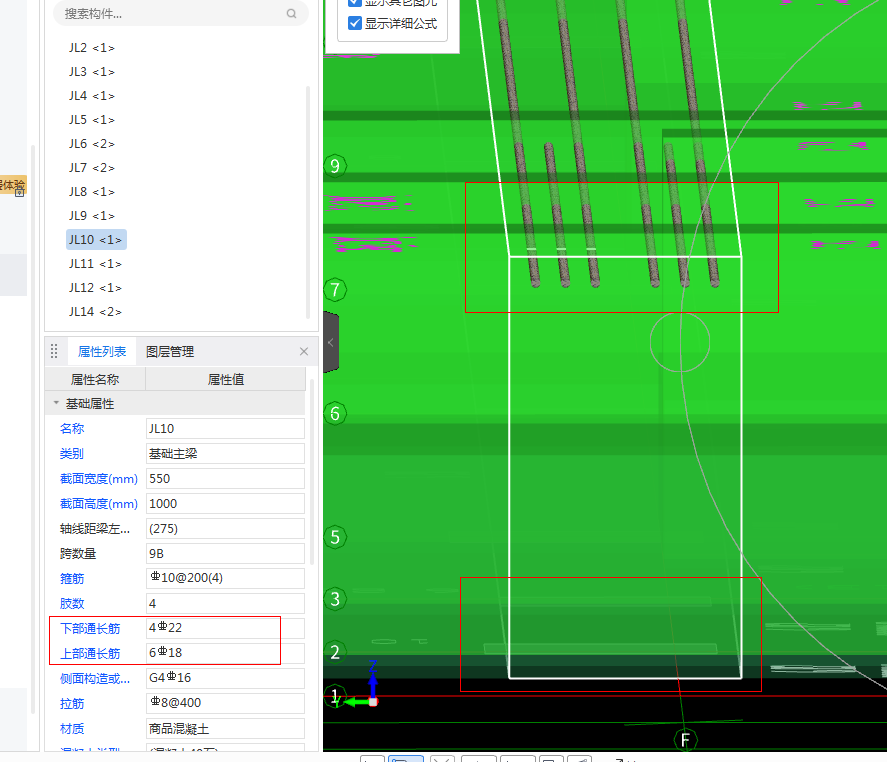This screenshot has width=887, height=762.
Task: Select JL6 in the component list
Action: click(91, 144)
